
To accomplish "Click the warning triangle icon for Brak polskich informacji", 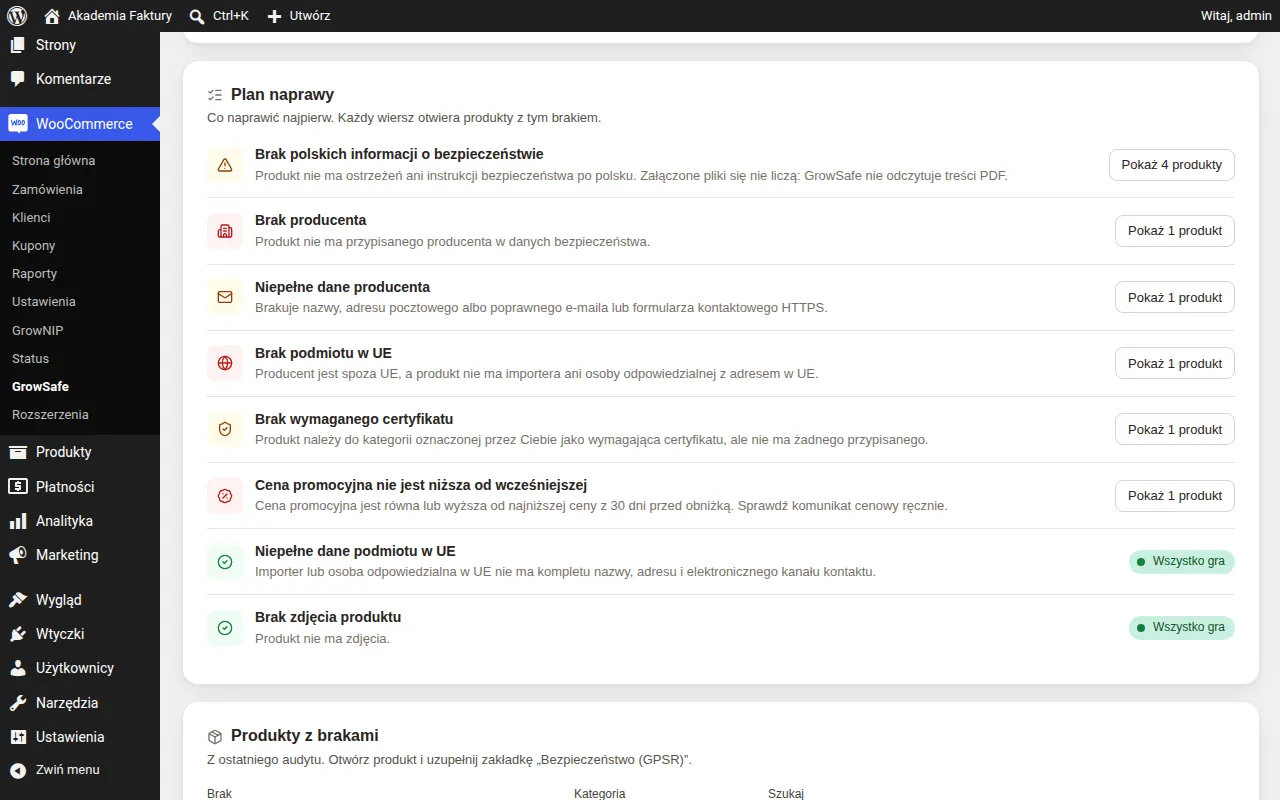I will (x=225, y=165).
